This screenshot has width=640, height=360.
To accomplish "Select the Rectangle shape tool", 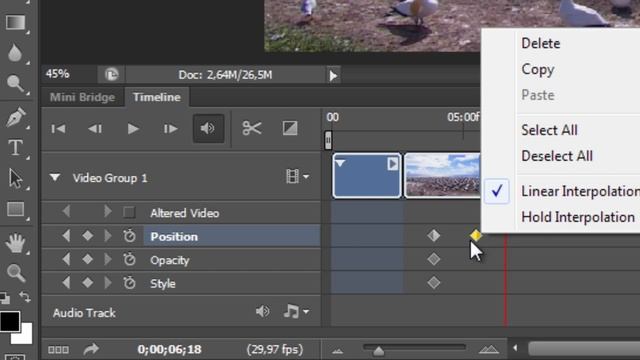I will (15, 209).
